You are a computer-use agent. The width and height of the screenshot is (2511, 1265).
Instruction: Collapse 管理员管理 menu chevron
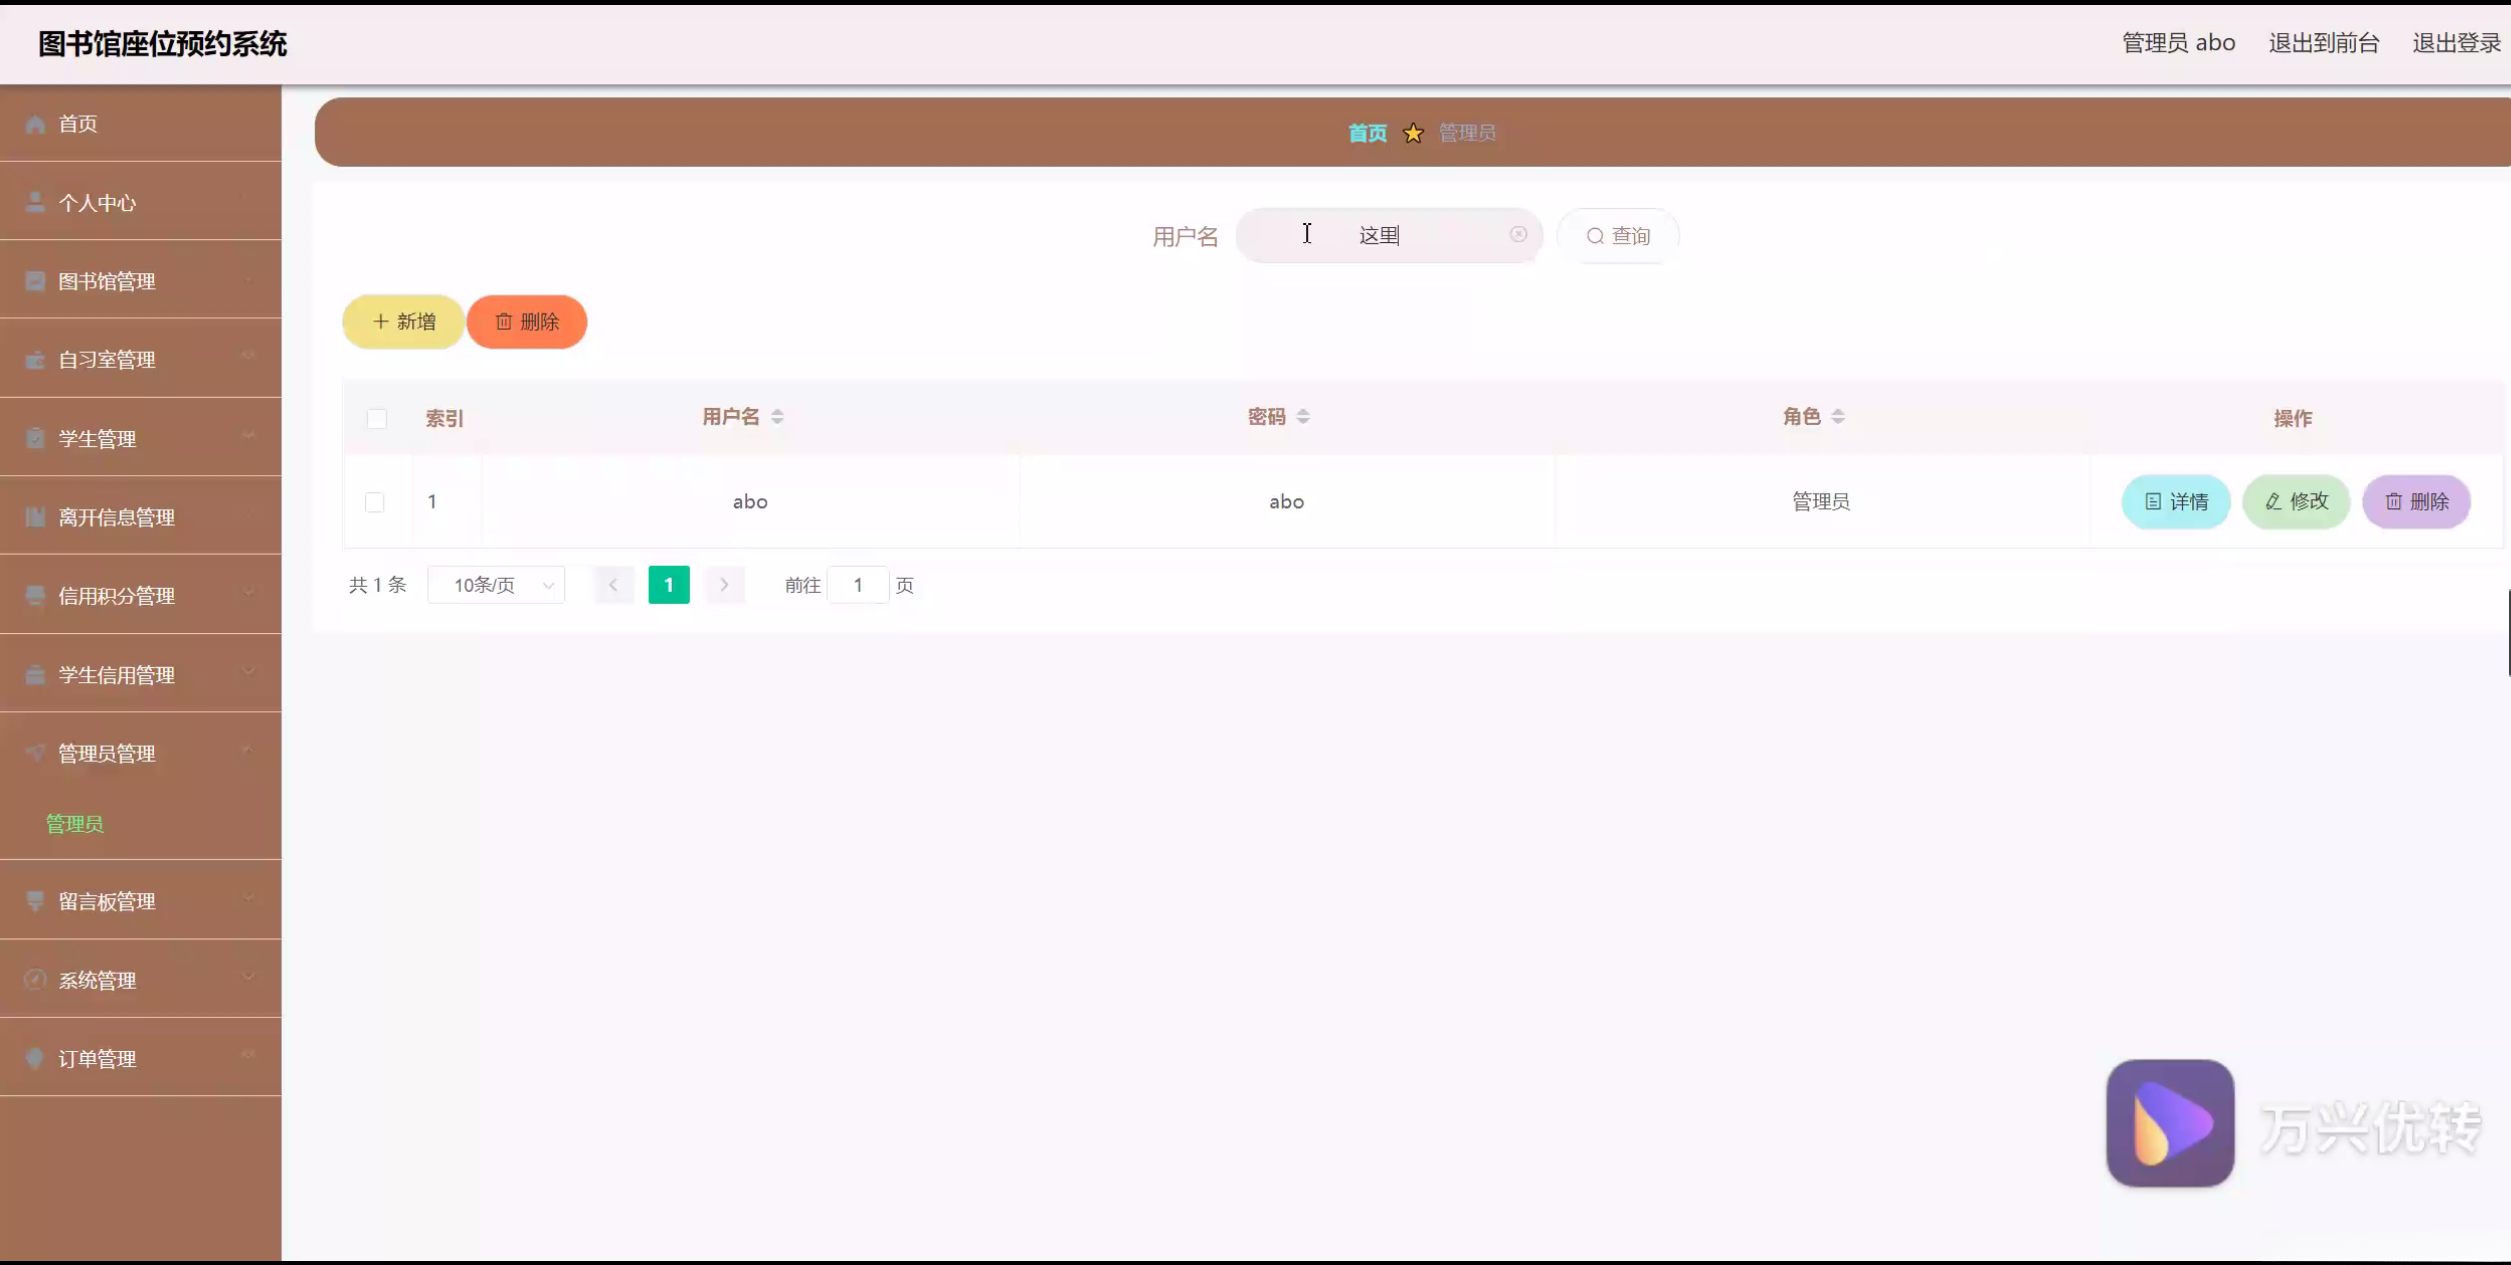247,750
